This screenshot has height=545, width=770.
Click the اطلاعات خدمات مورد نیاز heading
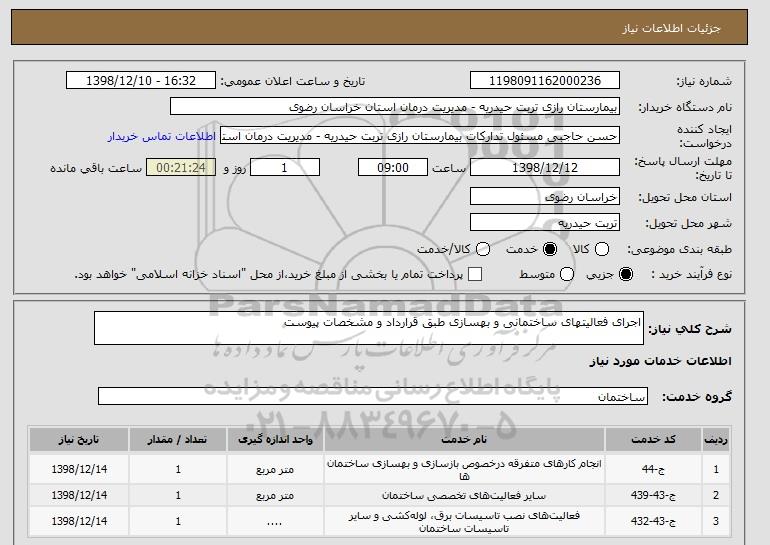click(660, 361)
